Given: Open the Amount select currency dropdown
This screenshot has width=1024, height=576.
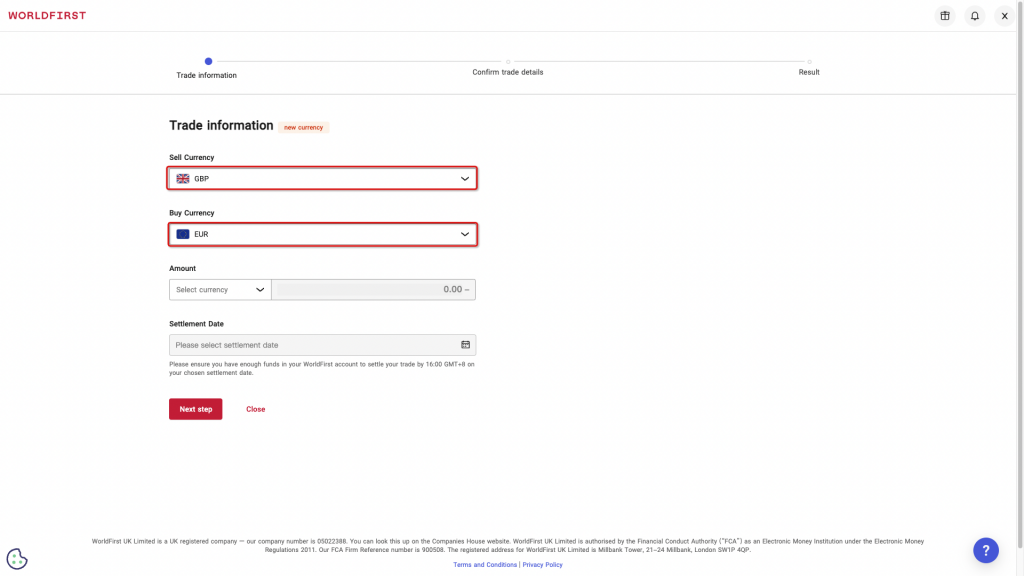Looking at the screenshot, I should pos(220,290).
